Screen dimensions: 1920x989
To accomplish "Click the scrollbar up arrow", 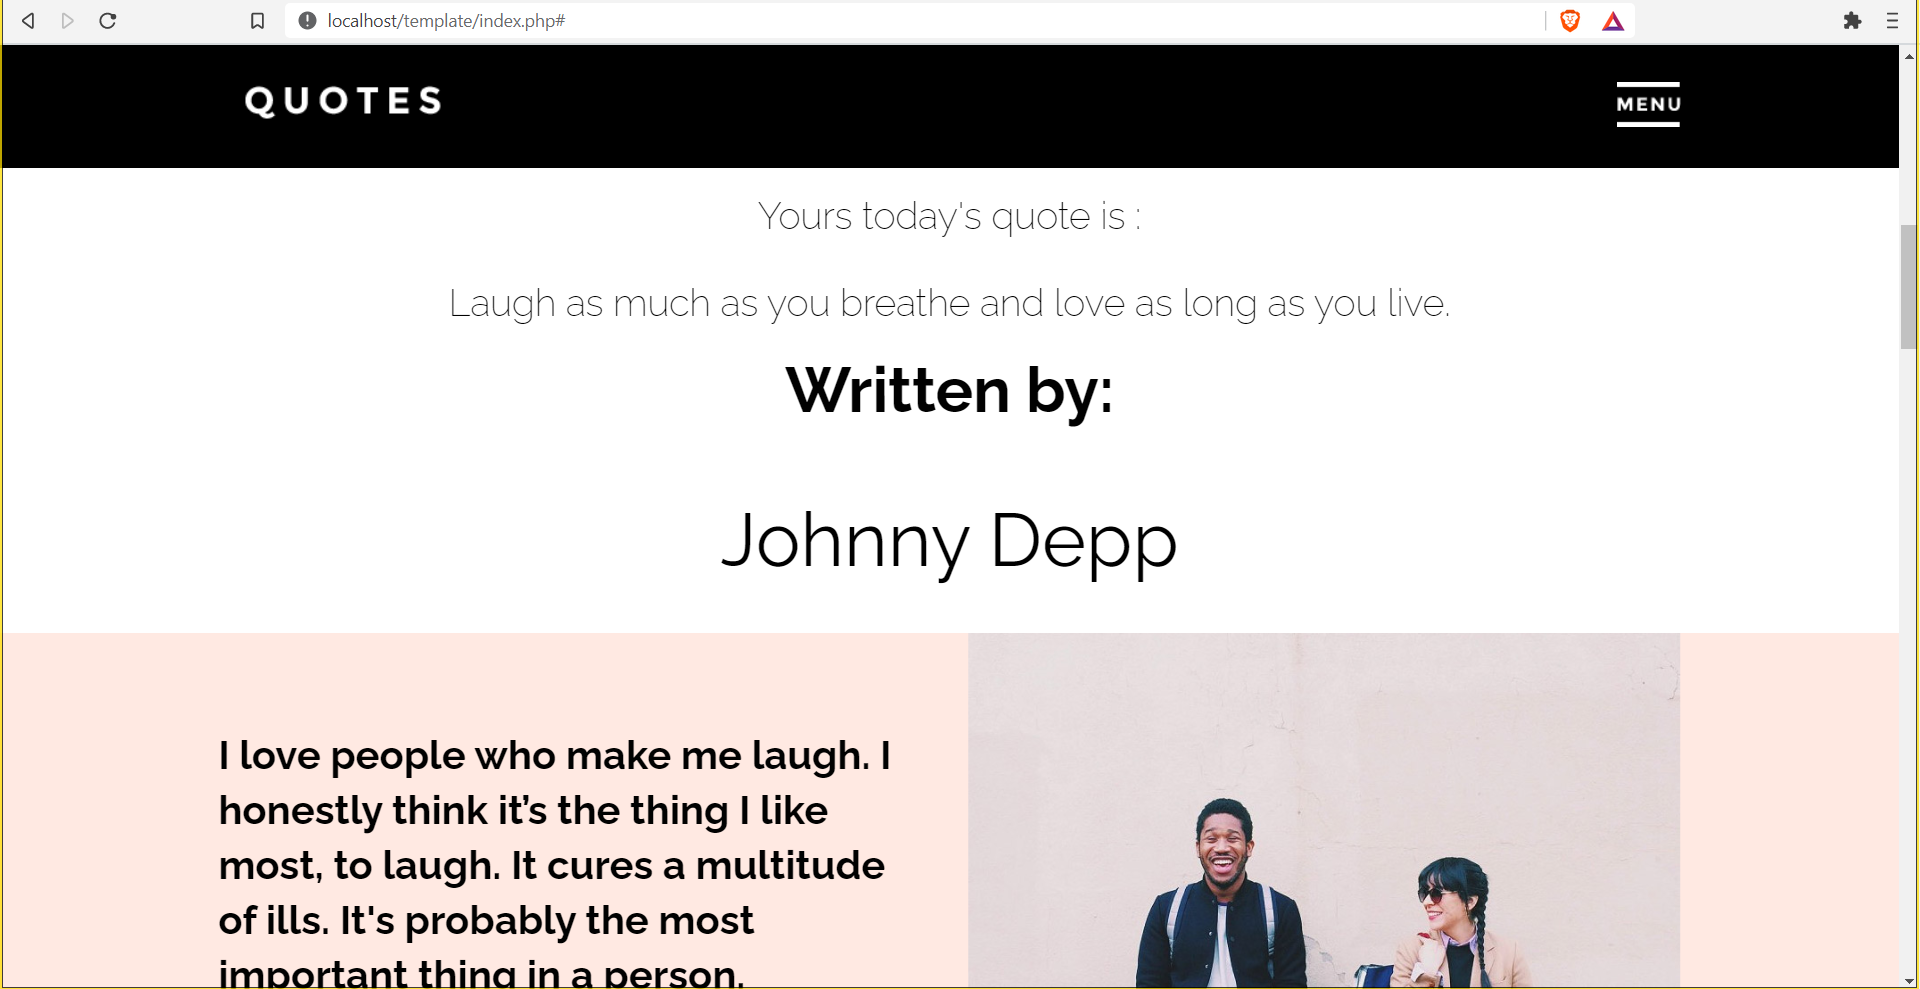I will click(1909, 56).
